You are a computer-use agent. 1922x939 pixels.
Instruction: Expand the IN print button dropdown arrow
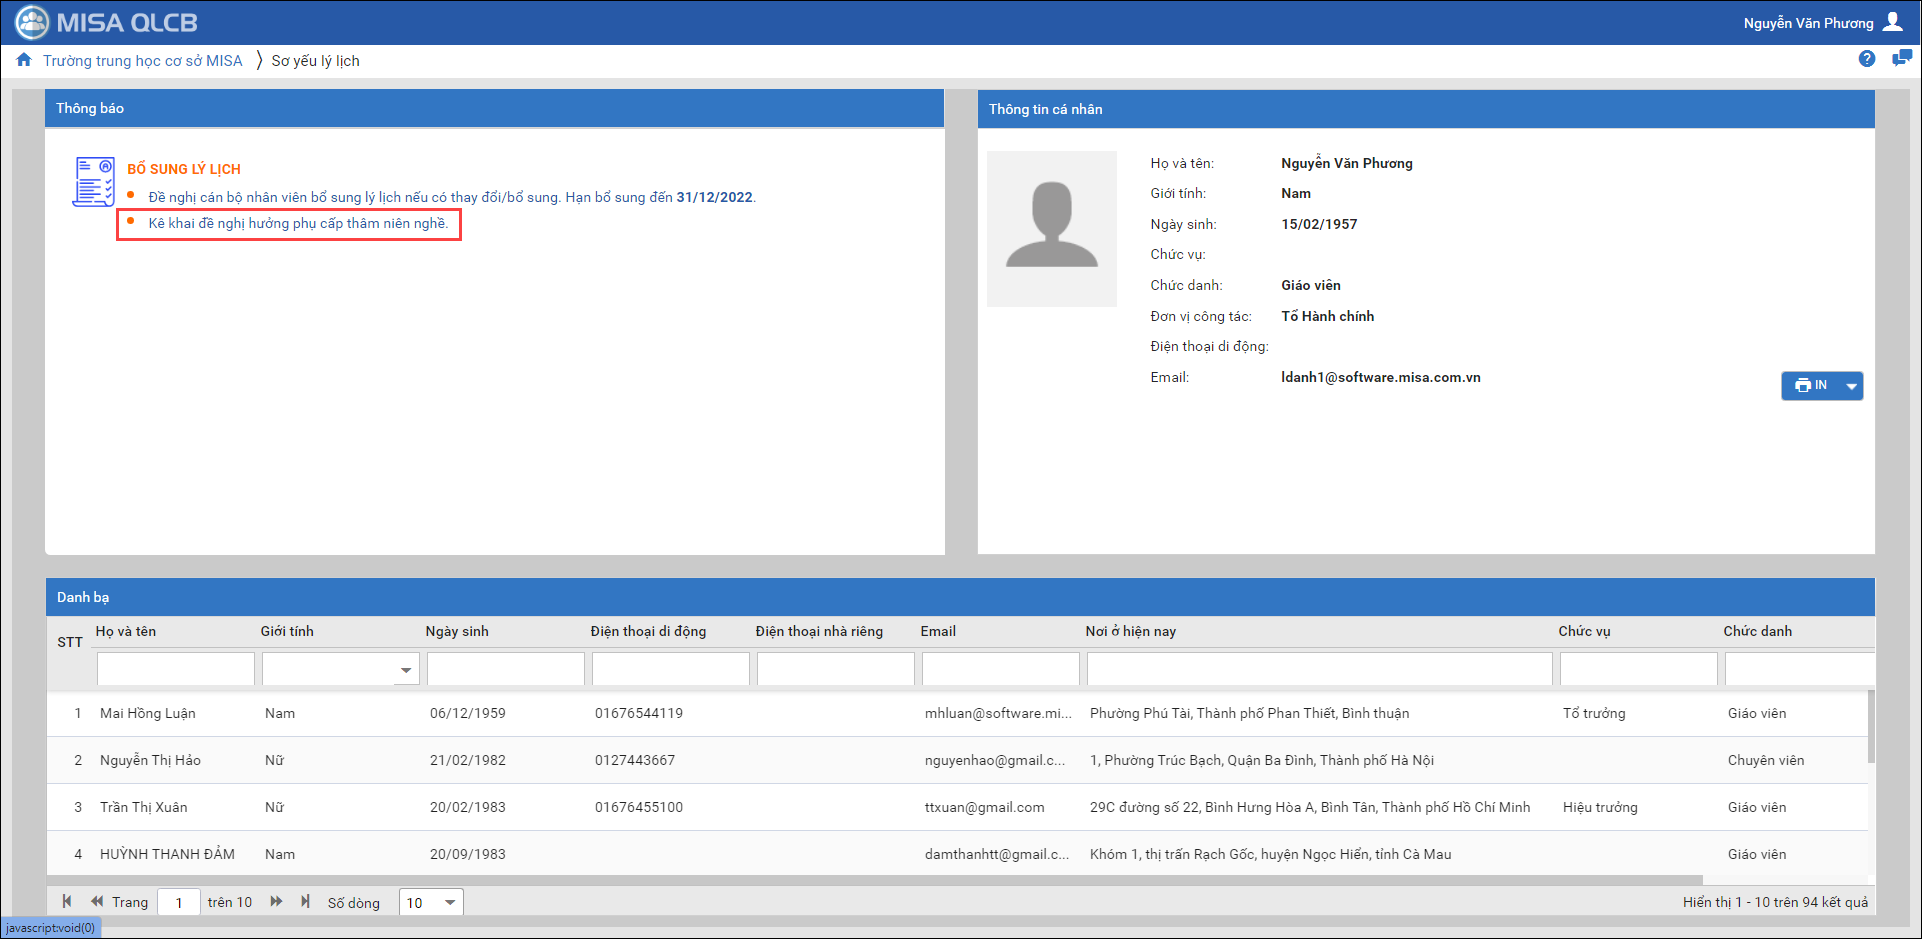[x=1851, y=386]
